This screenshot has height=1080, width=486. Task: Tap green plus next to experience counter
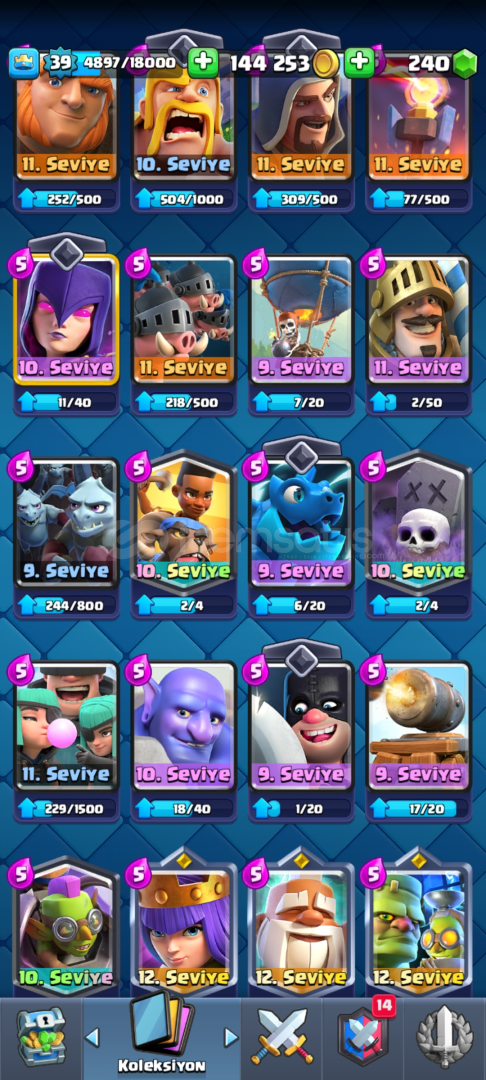(202, 63)
